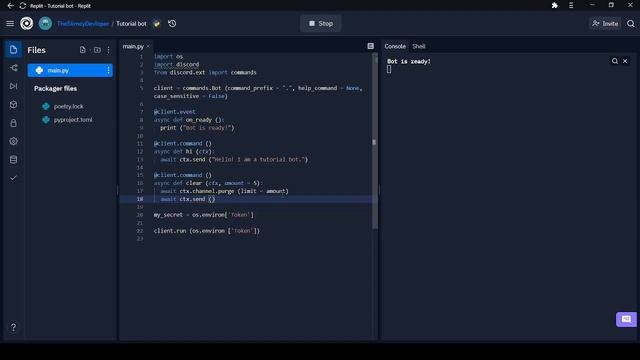This screenshot has width=640, height=360.
Task: Open the Unit tests checkmark icon
Action: click(x=13, y=178)
